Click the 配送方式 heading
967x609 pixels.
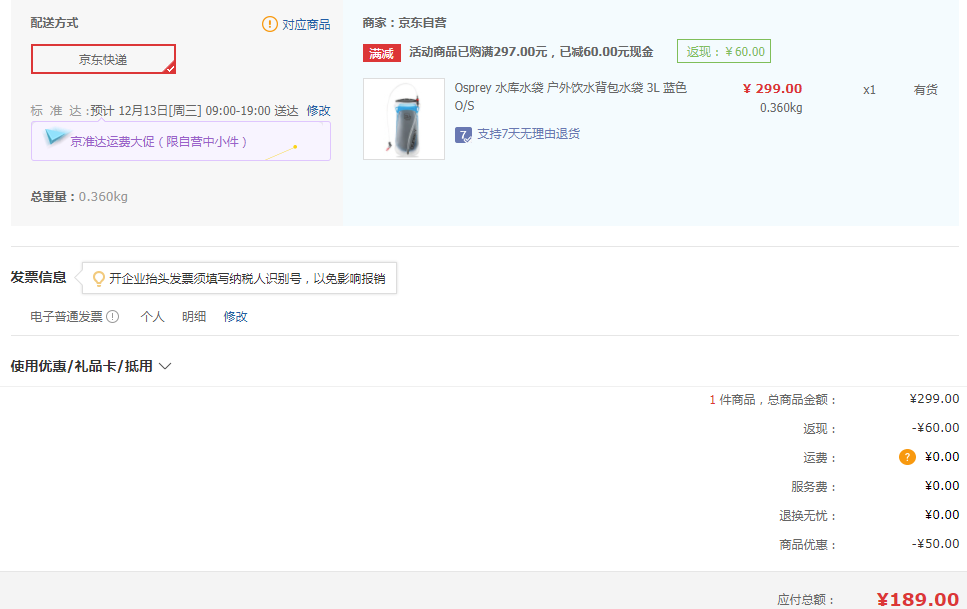click(x=54, y=23)
